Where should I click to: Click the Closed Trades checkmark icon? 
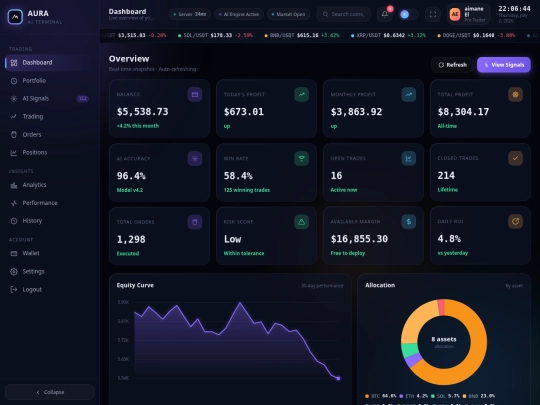[x=516, y=158]
